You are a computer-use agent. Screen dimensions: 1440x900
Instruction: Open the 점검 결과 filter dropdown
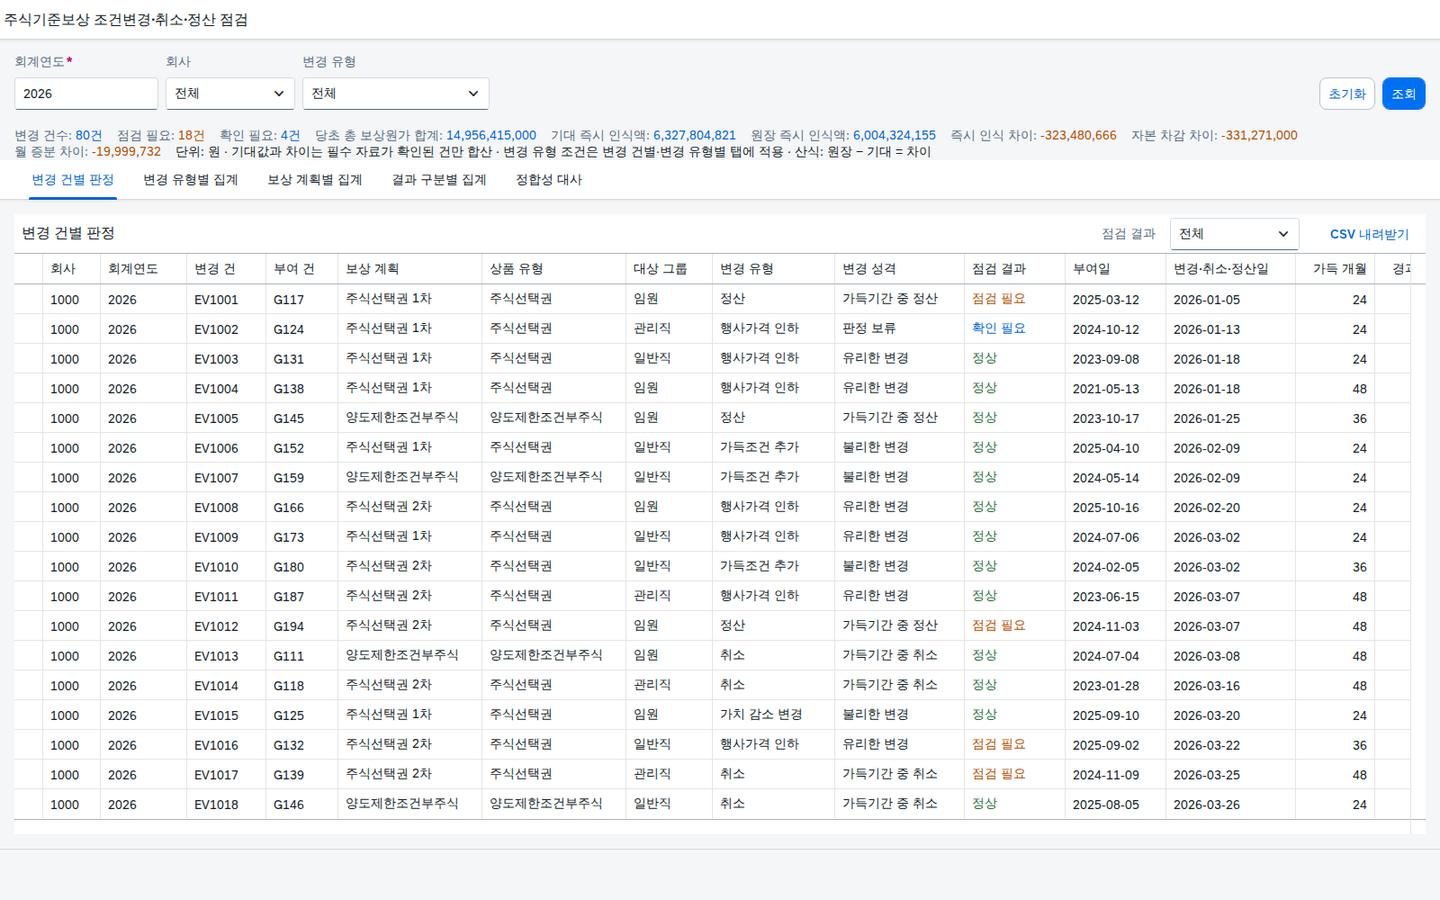click(x=1234, y=234)
